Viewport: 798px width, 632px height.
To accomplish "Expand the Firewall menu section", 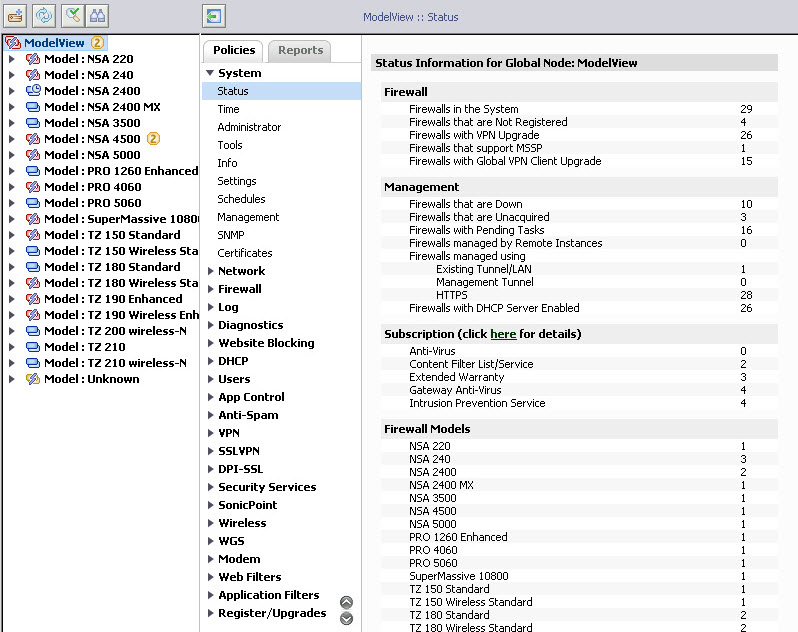I will coord(210,289).
